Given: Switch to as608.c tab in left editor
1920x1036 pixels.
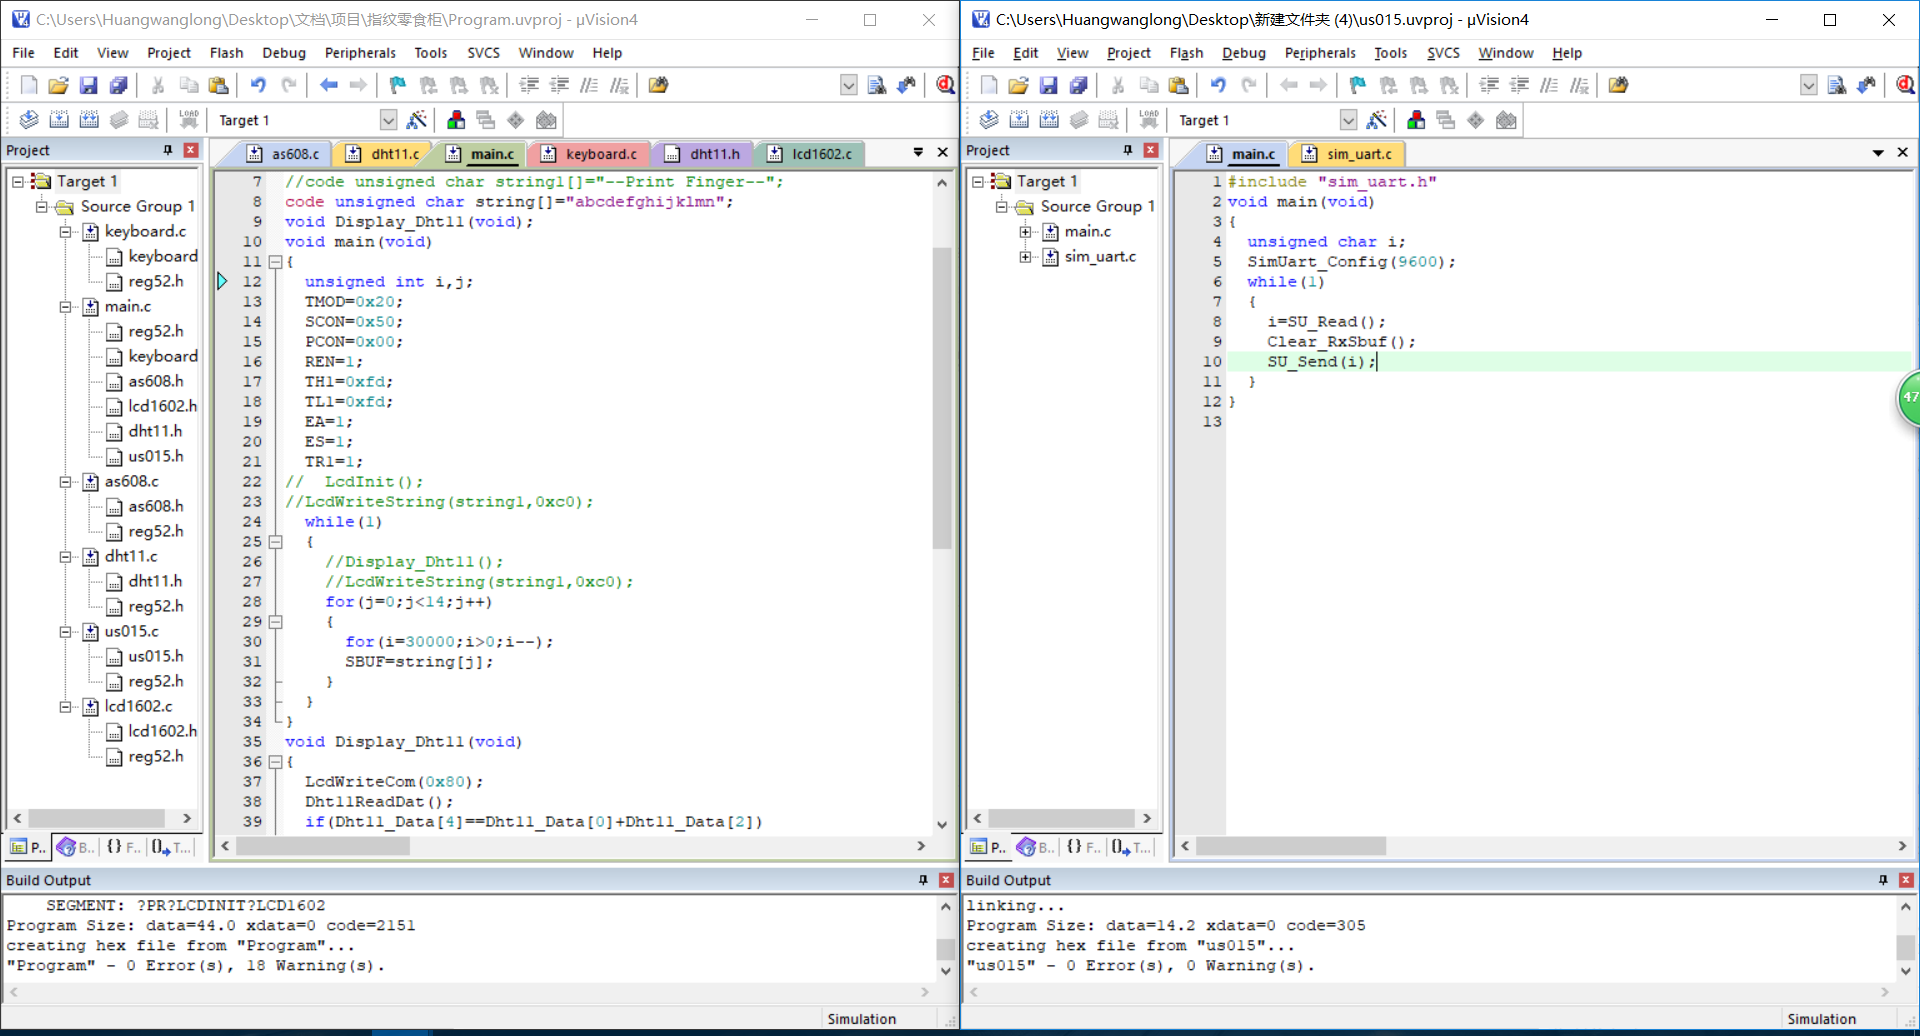Looking at the screenshot, I should [x=285, y=154].
